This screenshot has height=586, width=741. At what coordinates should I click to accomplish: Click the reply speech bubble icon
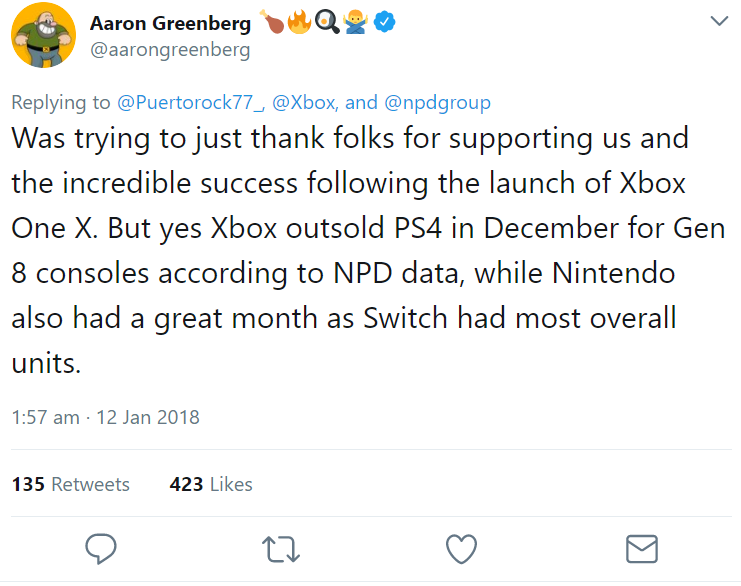tap(101, 548)
